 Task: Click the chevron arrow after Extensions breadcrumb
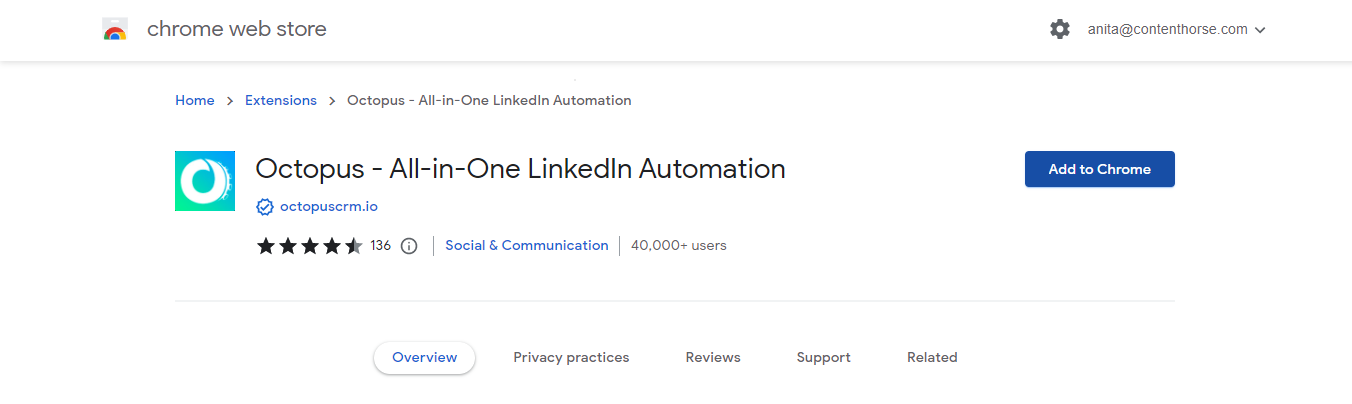[332, 101]
